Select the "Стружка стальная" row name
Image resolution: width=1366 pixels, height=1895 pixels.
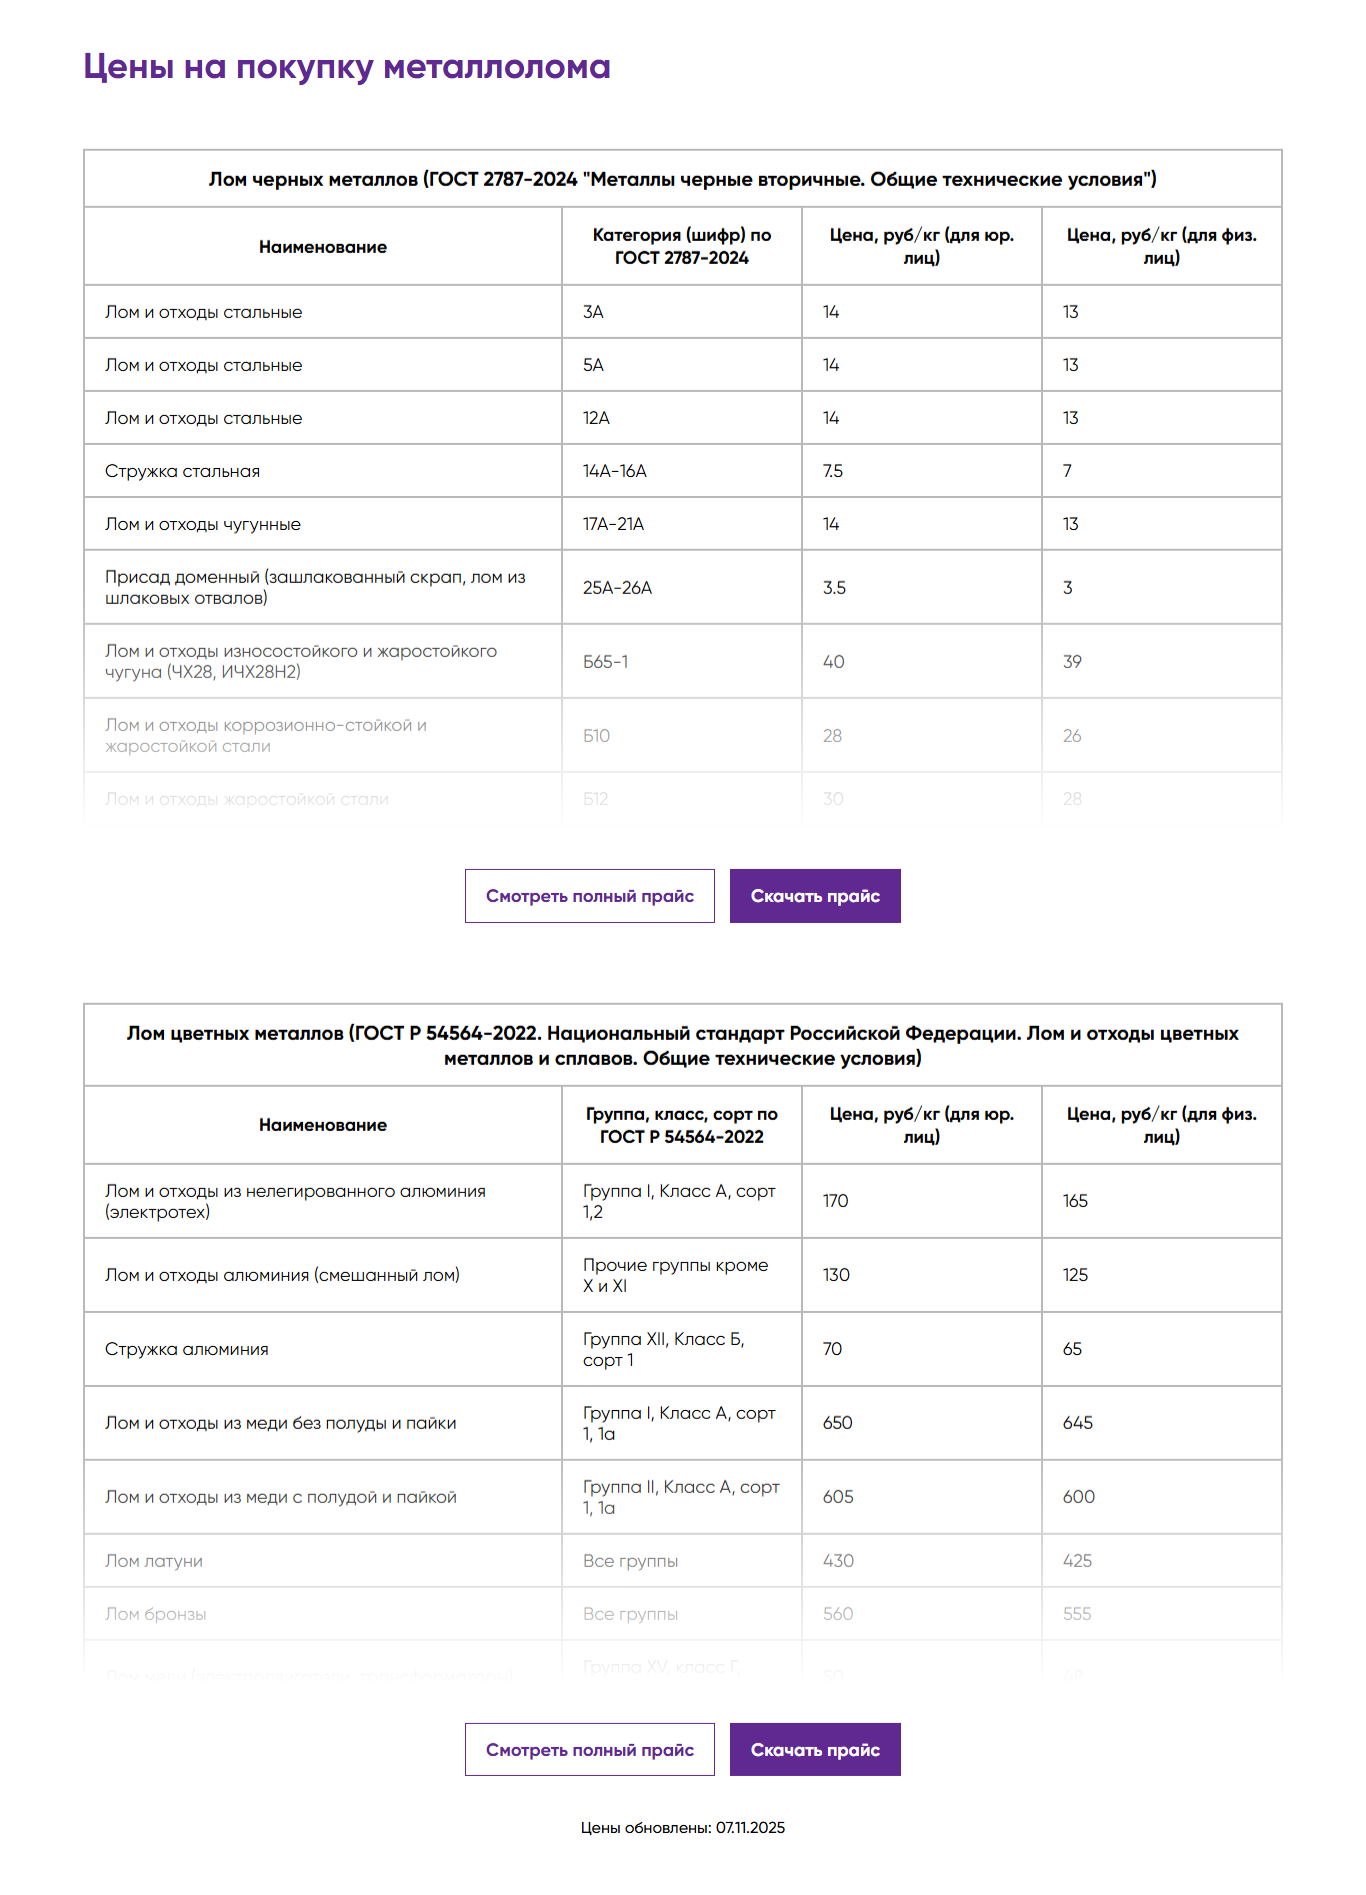pos(182,471)
